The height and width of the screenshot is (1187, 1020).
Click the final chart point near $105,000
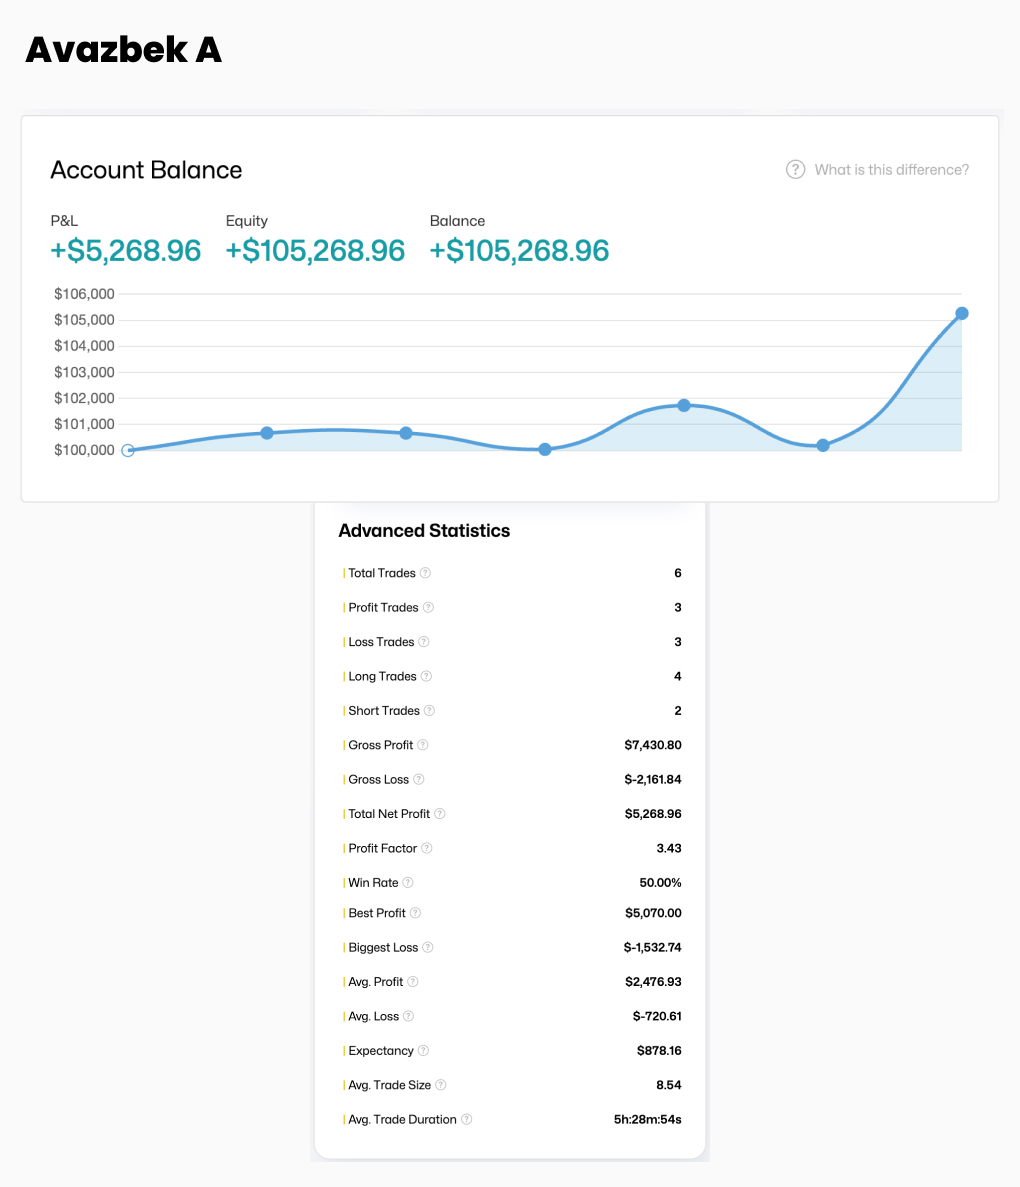click(x=962, y=314)
